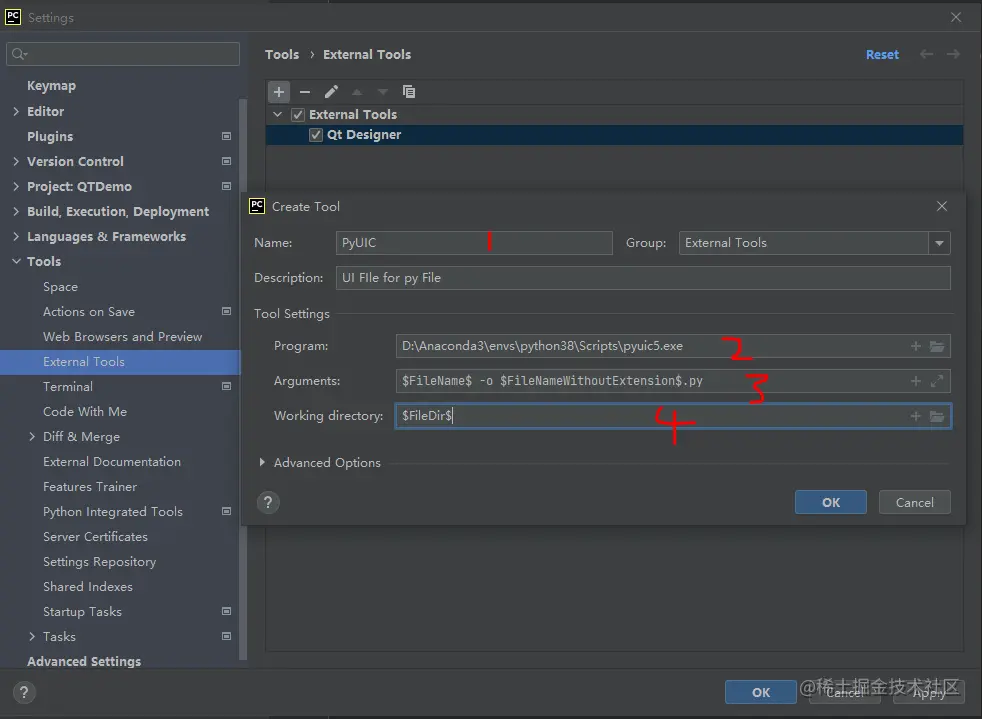Expand the Build, Execution, Deployment node
This screenshot has height=719, width=982.
point(16,211)
